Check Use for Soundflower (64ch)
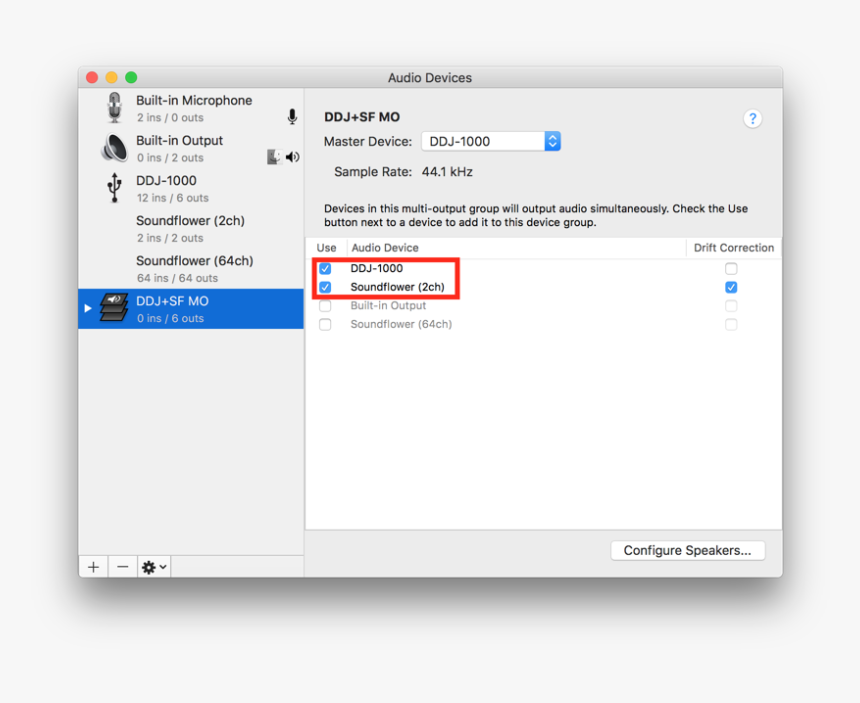Viewport: 860px width, 703px height. tap(325, 324)
